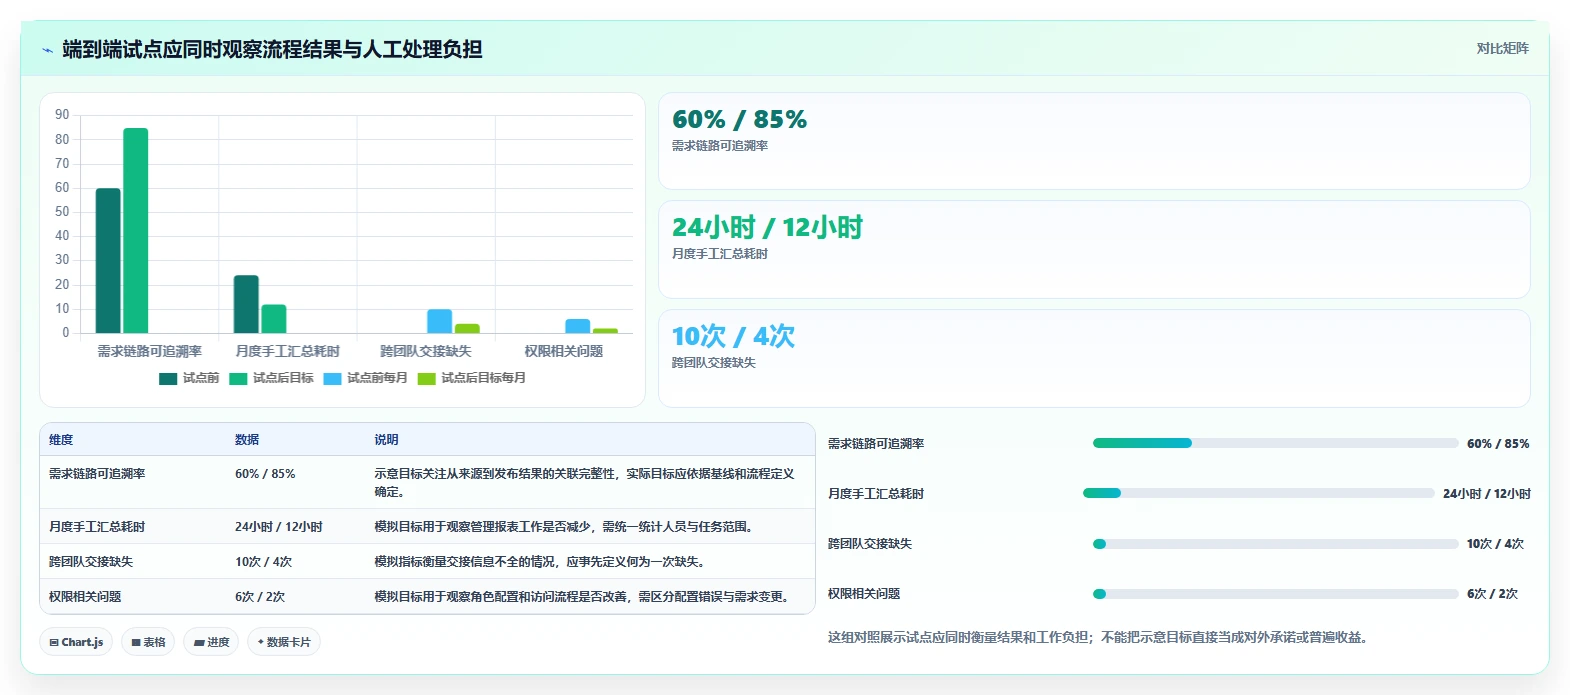Viewport: 1570px width, 695px height.
Task: Open the 24小时 / 12小时 data card
Action: 1094,249
